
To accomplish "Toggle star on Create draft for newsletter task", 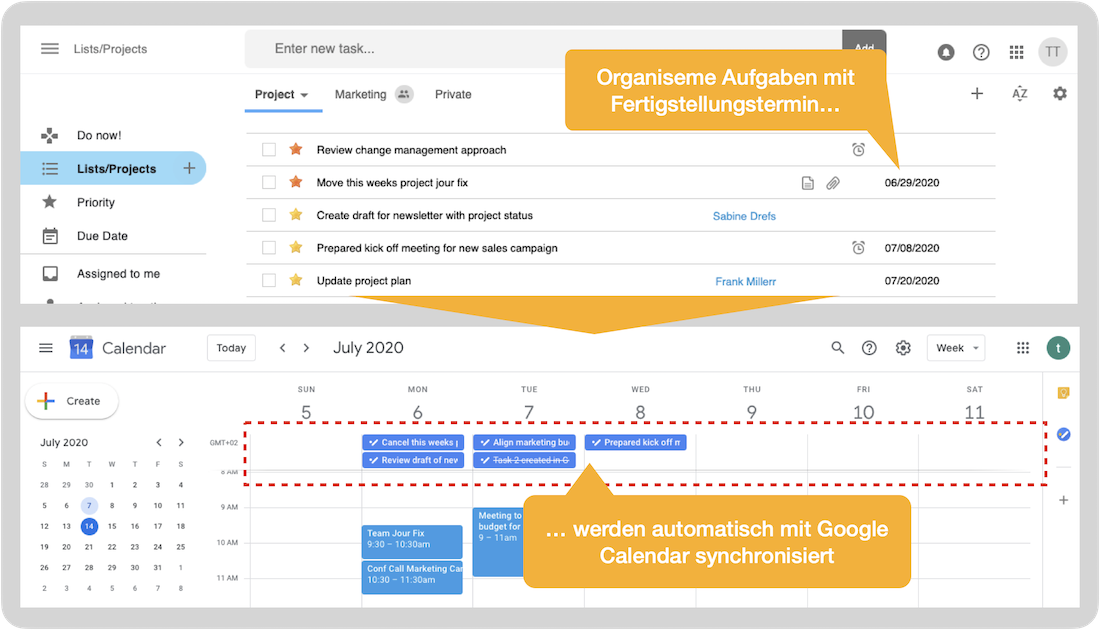I will [296, 215].
